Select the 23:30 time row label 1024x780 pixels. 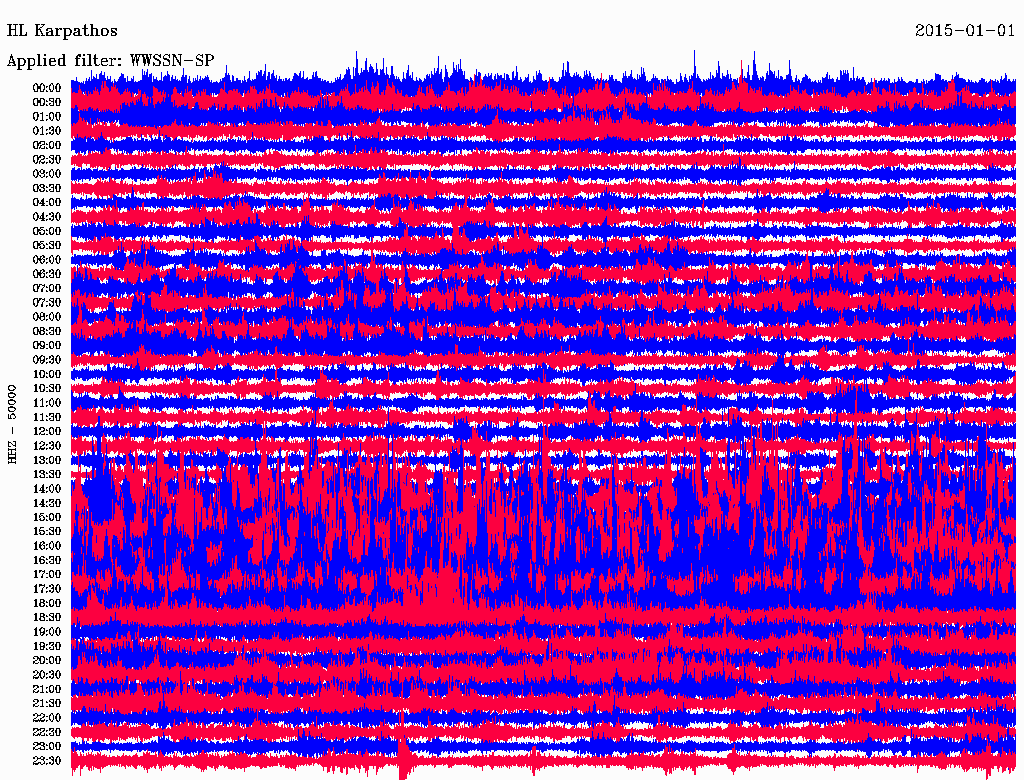(47, 761)
